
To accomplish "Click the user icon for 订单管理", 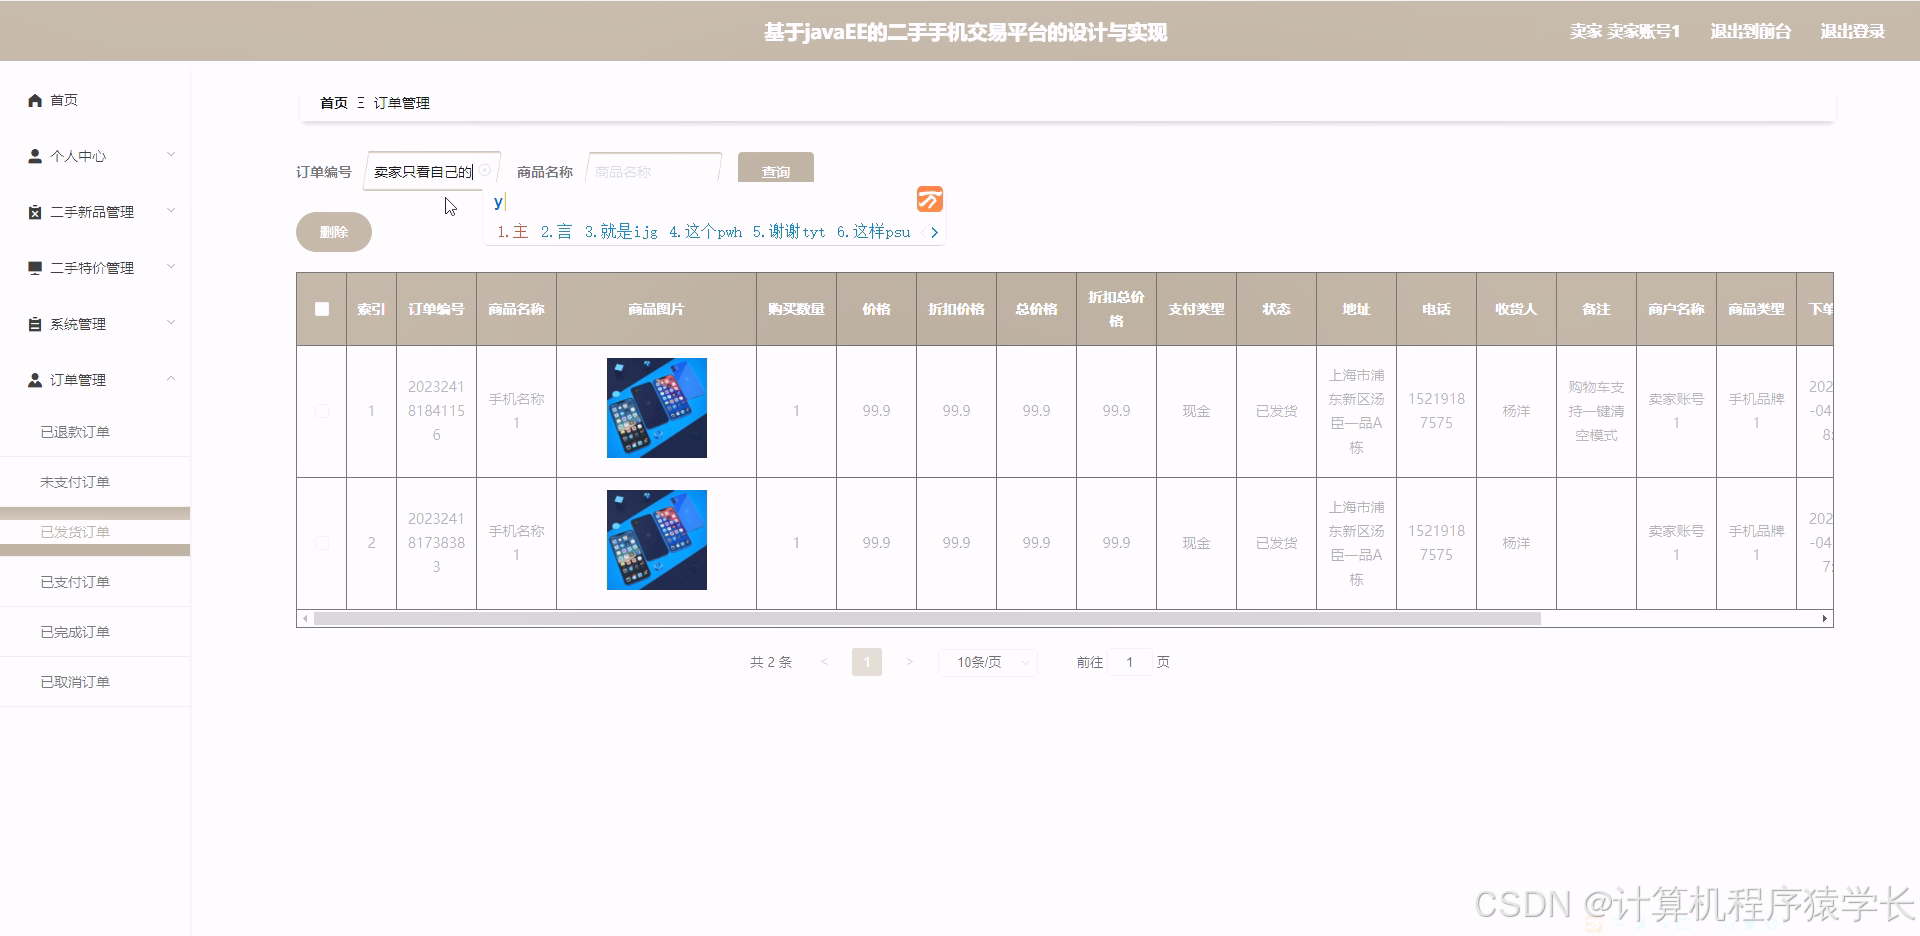I will [x=35, y=380].
